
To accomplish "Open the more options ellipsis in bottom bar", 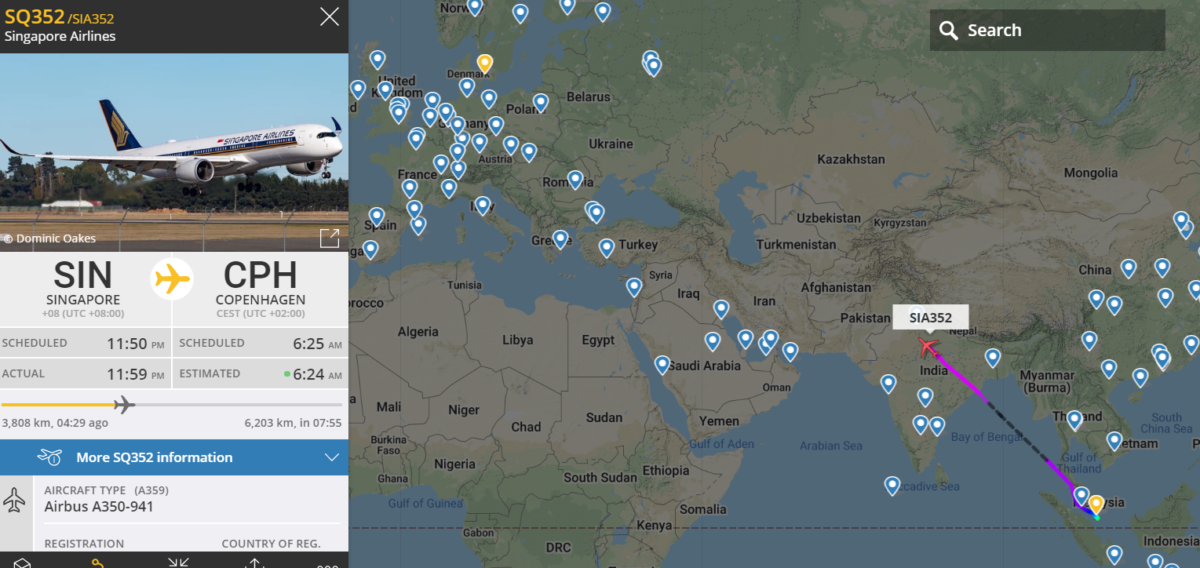I will (x=326, y=564).
